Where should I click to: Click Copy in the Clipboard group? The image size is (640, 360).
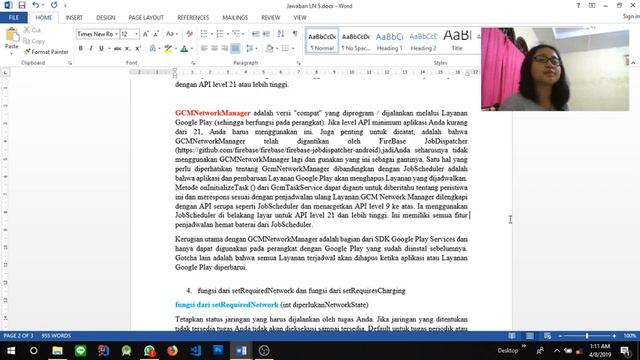(34, 41)
